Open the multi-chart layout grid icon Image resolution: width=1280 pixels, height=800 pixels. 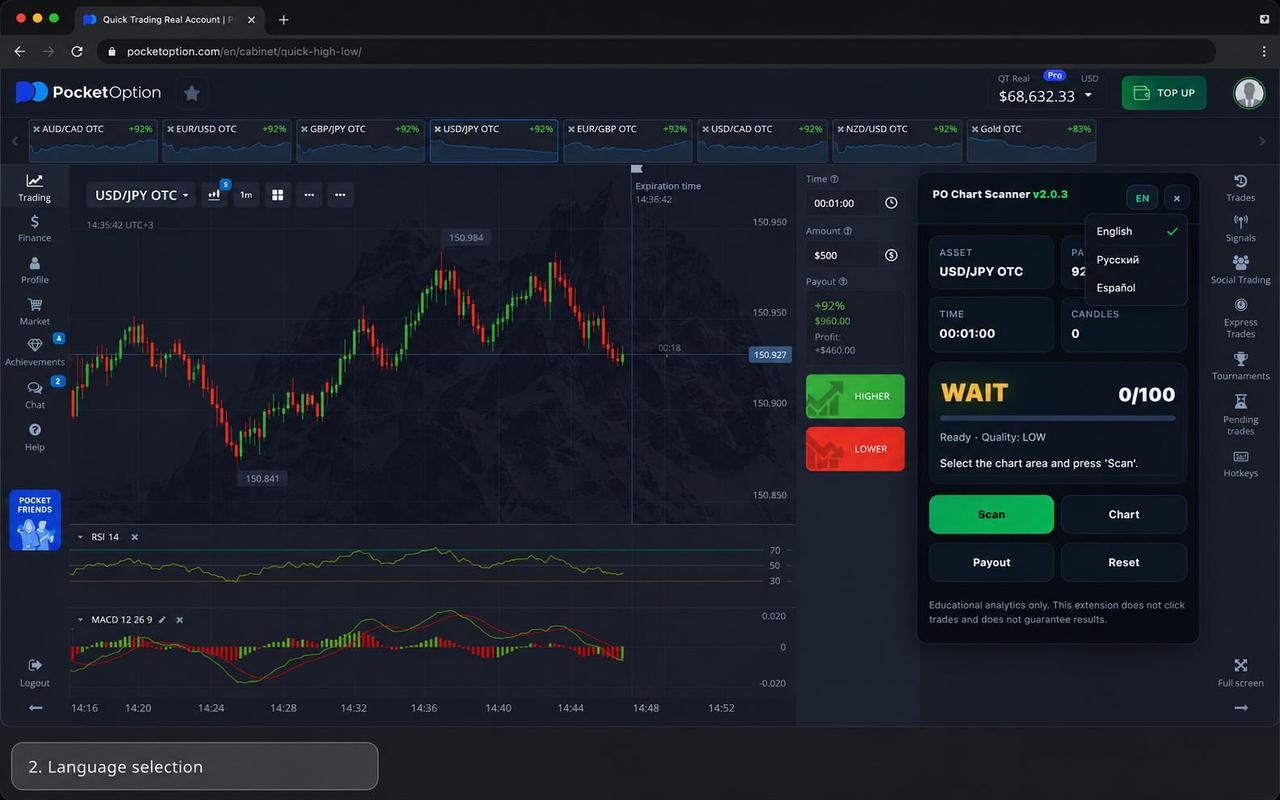coord(277,195)
